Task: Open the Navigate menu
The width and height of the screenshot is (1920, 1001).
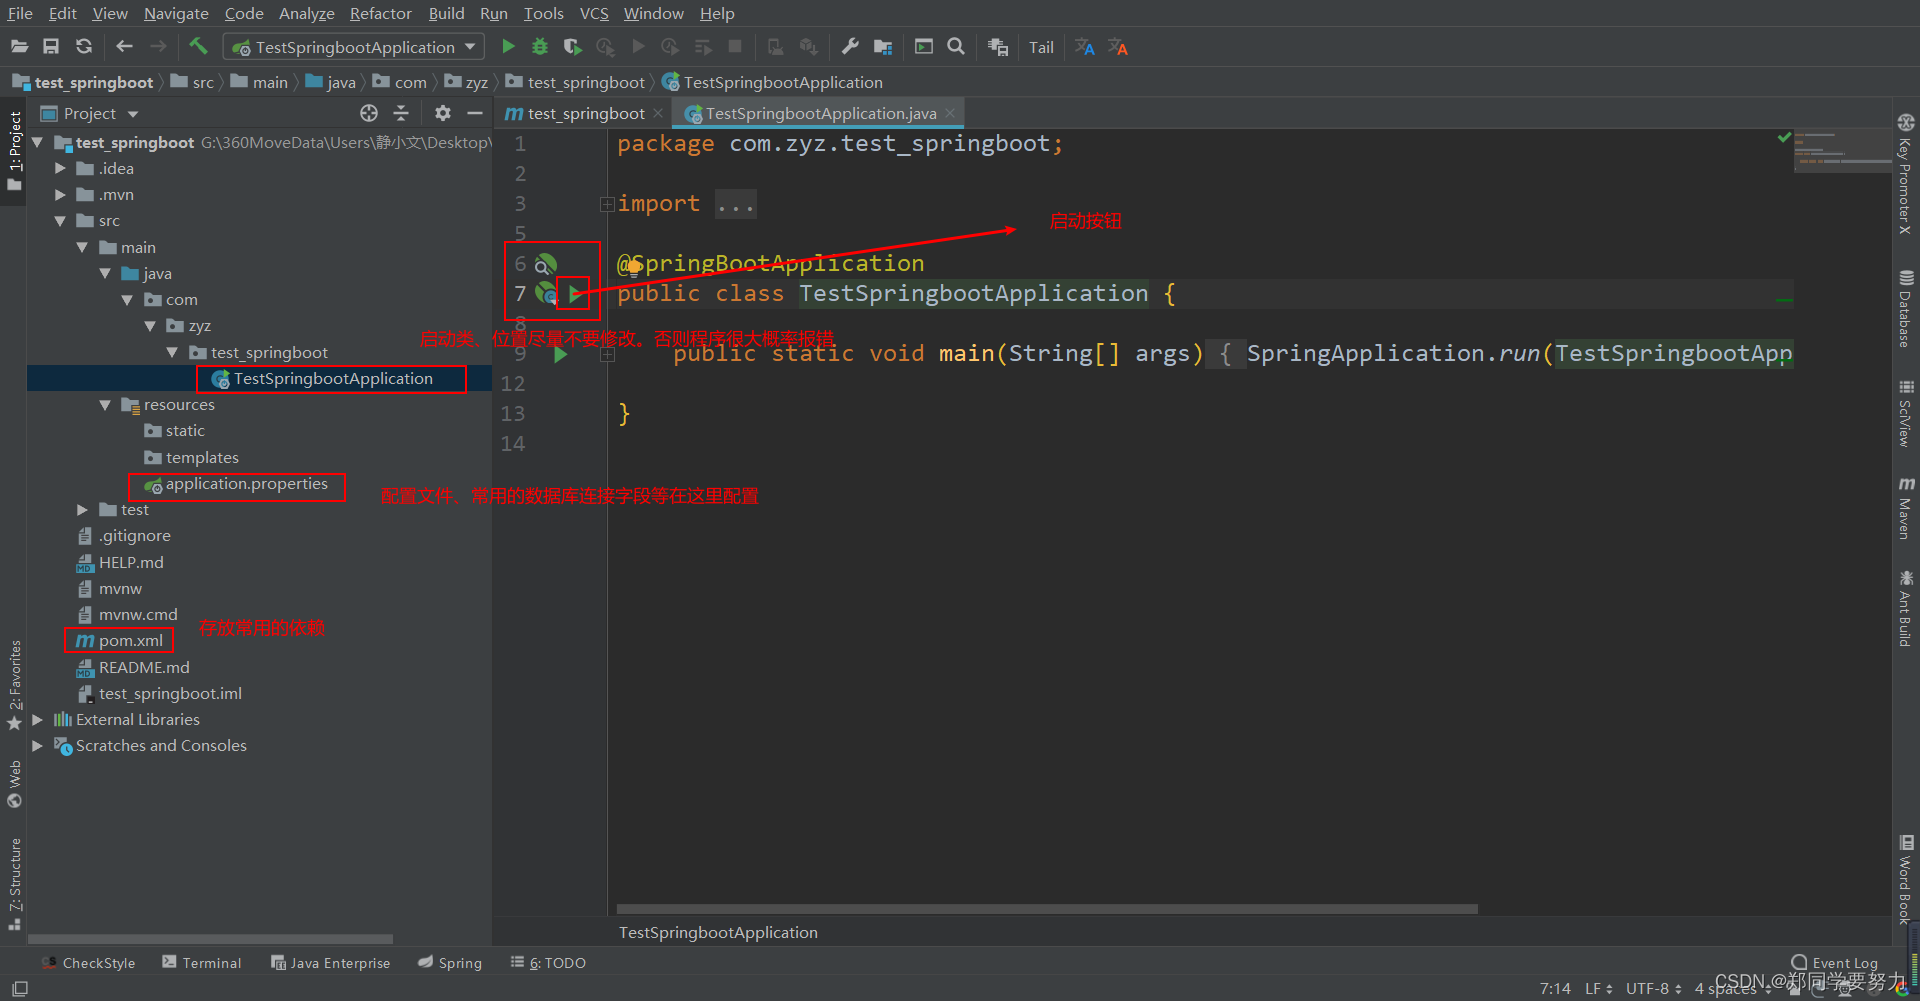Action: tap(176, 13)
